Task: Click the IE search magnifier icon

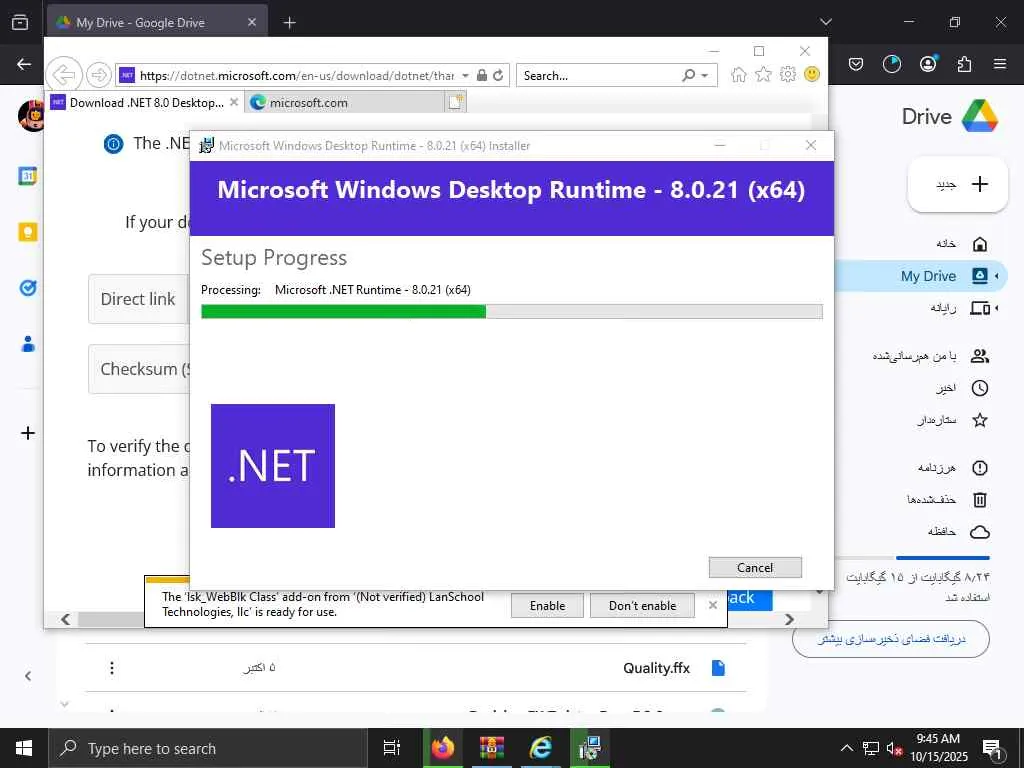Action: [688, 76]
